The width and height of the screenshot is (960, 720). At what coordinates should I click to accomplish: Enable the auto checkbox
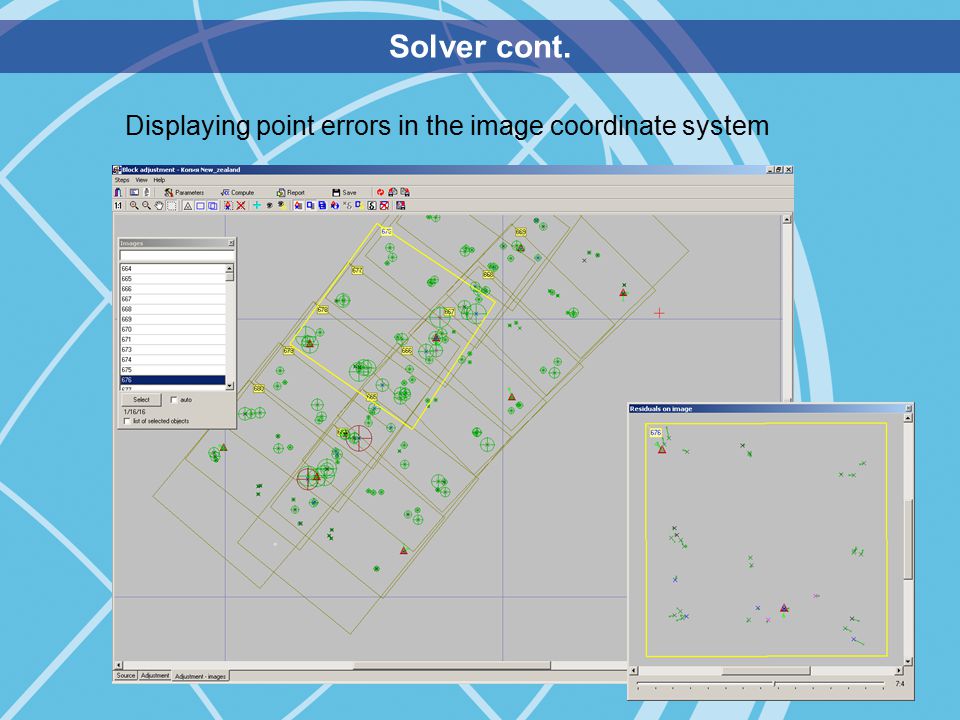174,400
